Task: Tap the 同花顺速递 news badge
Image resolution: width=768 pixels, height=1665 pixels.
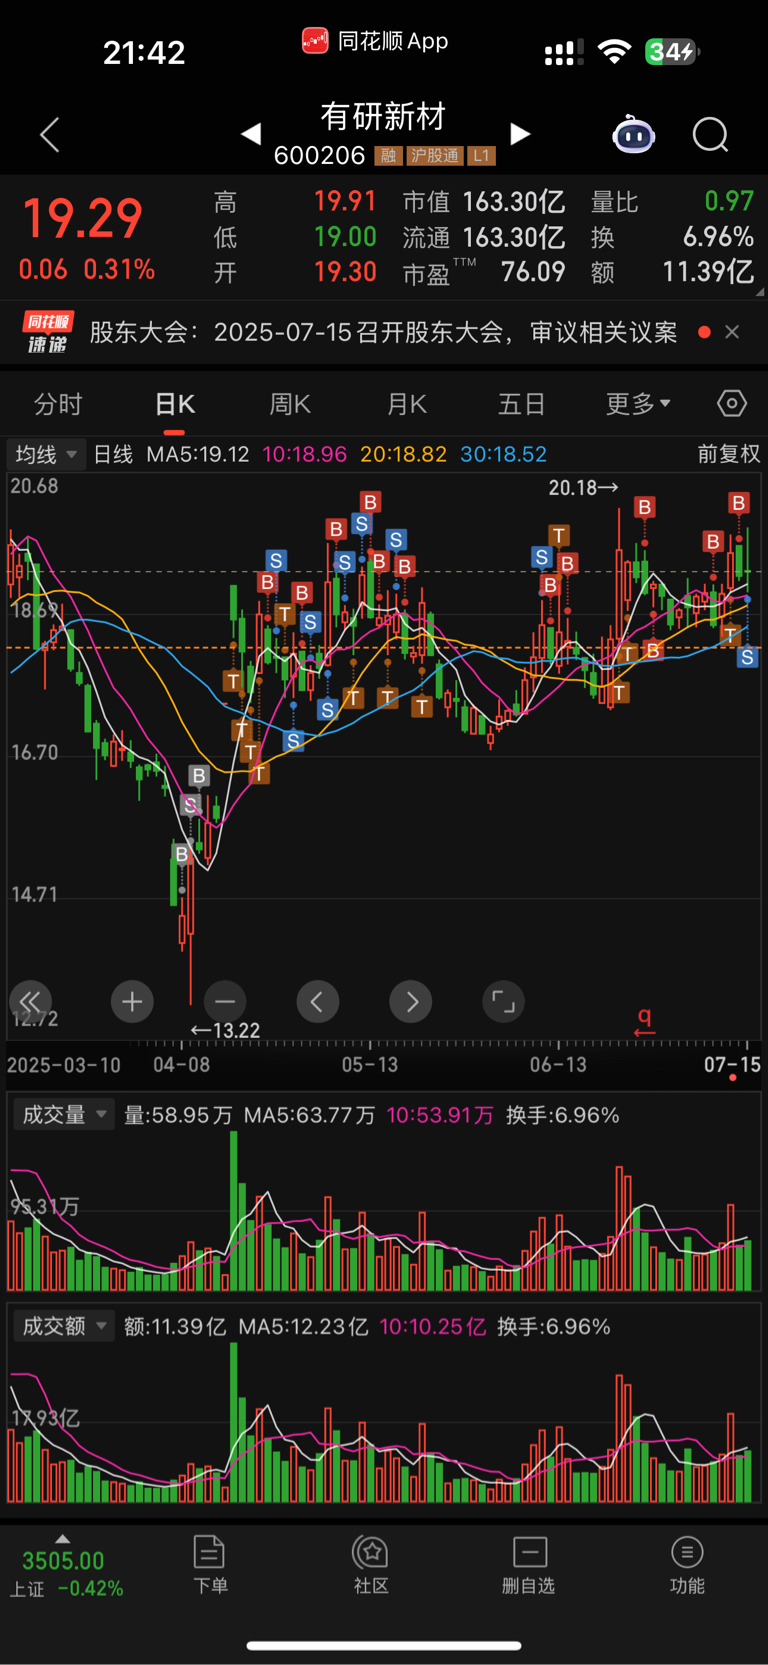Action: point(48,332)
